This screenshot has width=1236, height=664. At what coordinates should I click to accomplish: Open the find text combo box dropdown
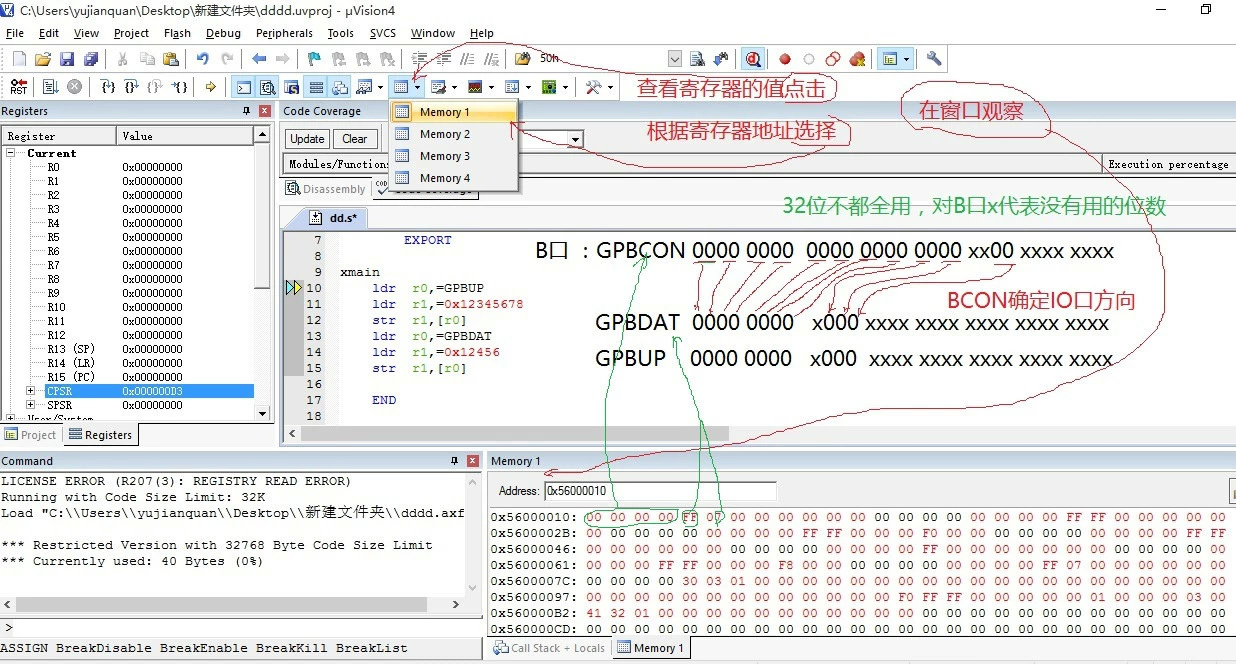674,59
